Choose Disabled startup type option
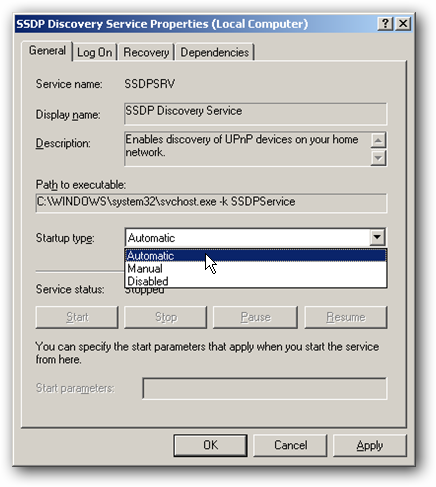 [256, 281]
